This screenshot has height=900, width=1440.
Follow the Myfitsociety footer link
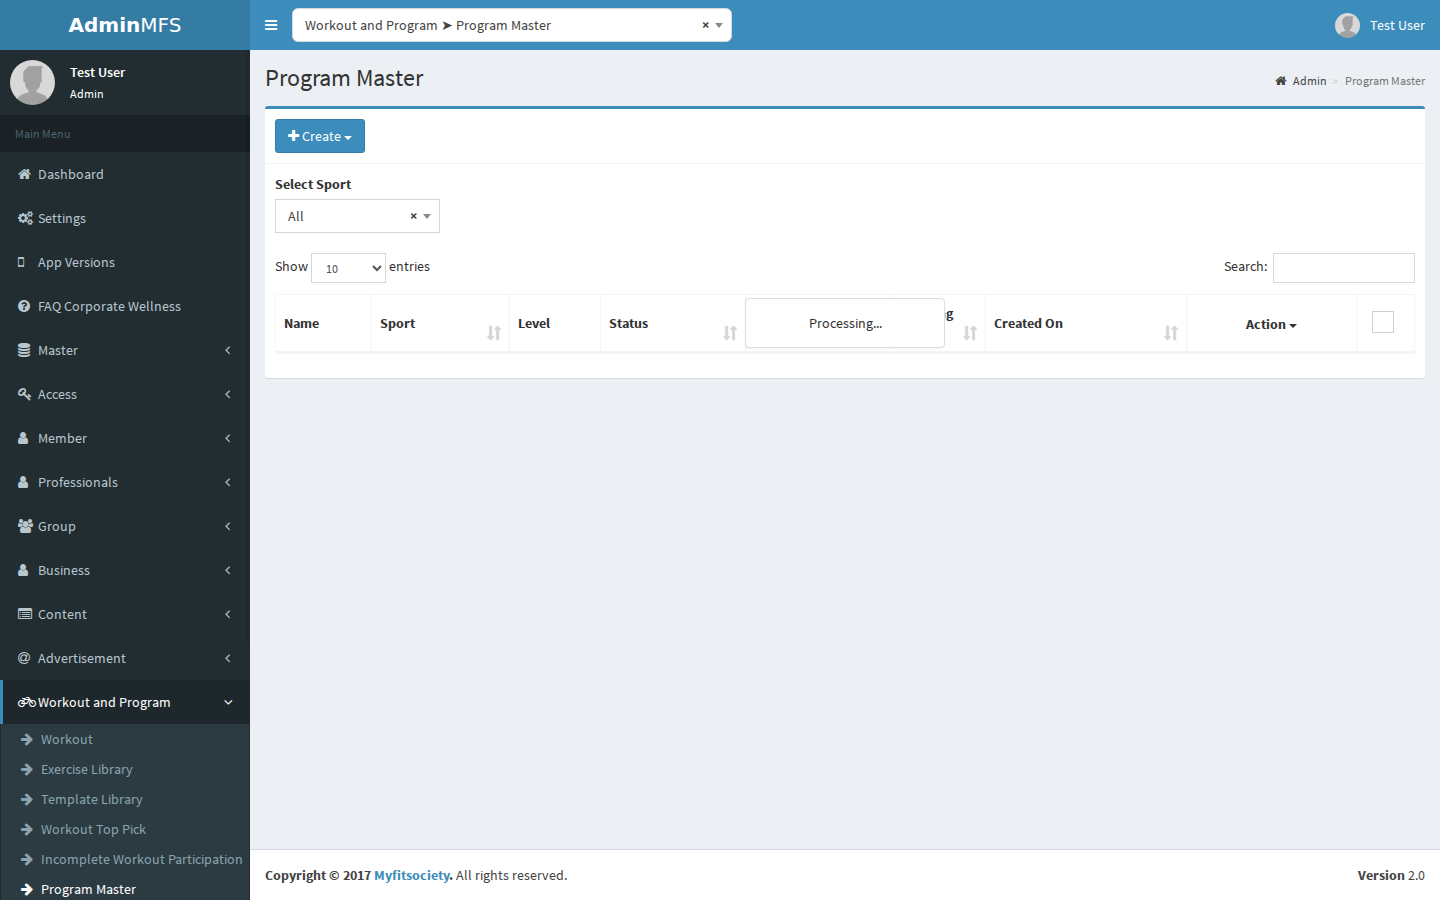[x=412, y=875]
